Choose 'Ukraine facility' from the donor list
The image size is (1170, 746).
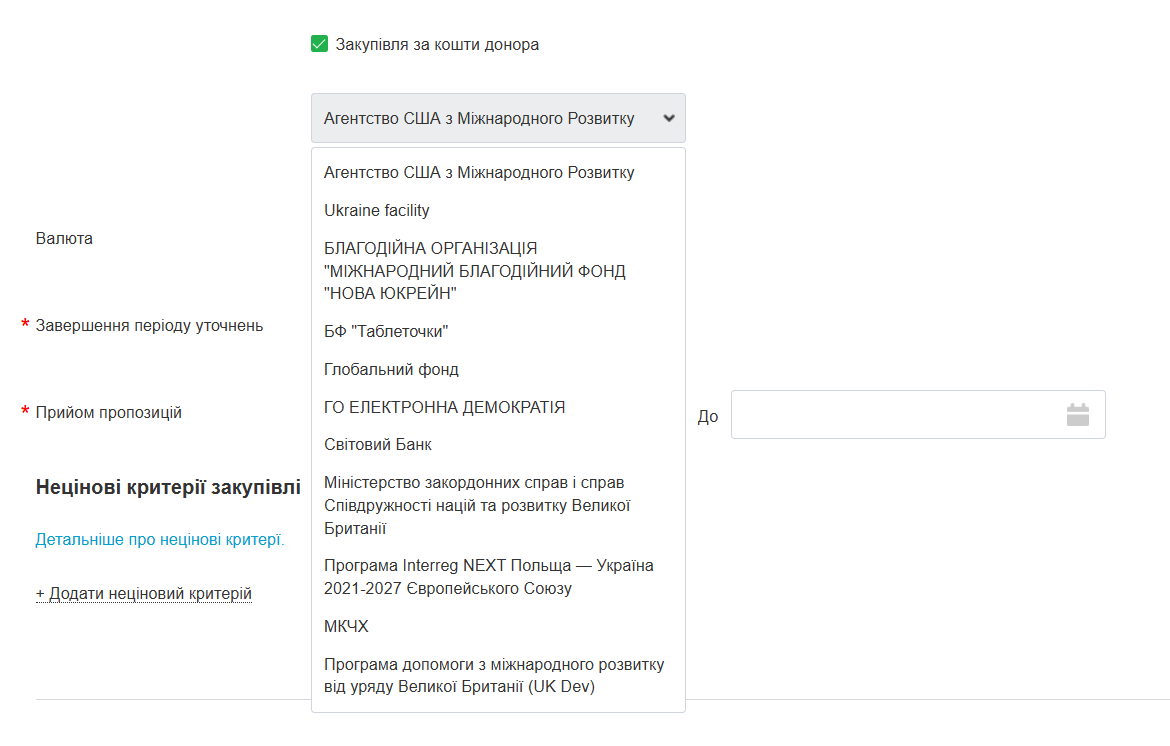(x=377, y=210)
